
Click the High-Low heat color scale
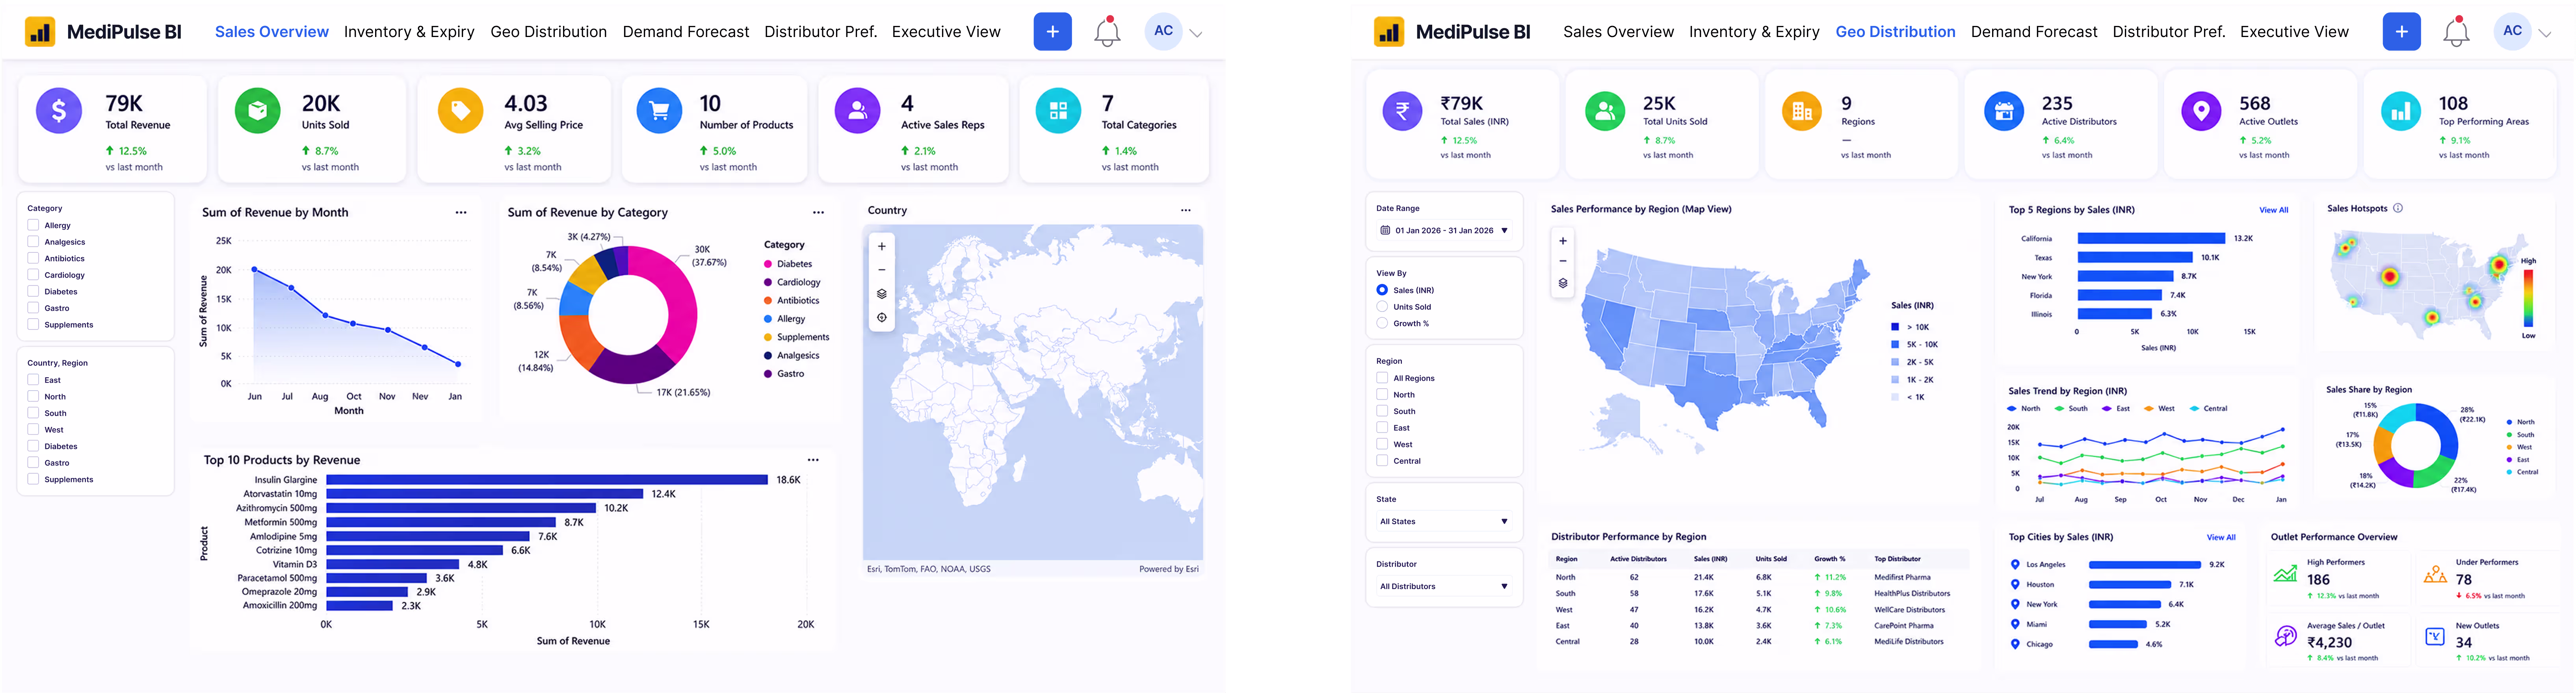pos(2528,298)
